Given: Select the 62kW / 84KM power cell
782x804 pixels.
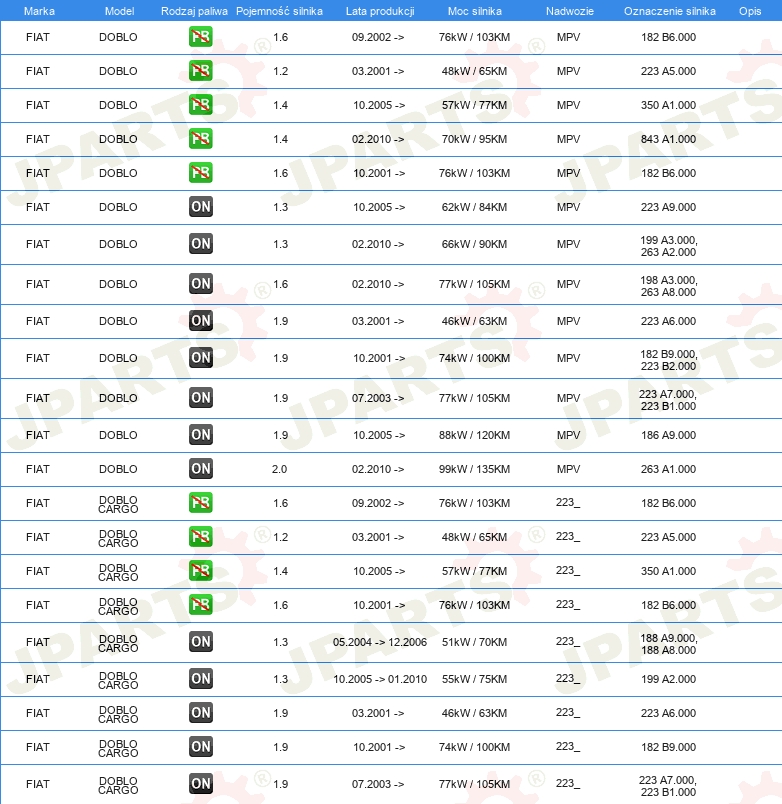Looking at the screenshot, I should coord(474,207).
